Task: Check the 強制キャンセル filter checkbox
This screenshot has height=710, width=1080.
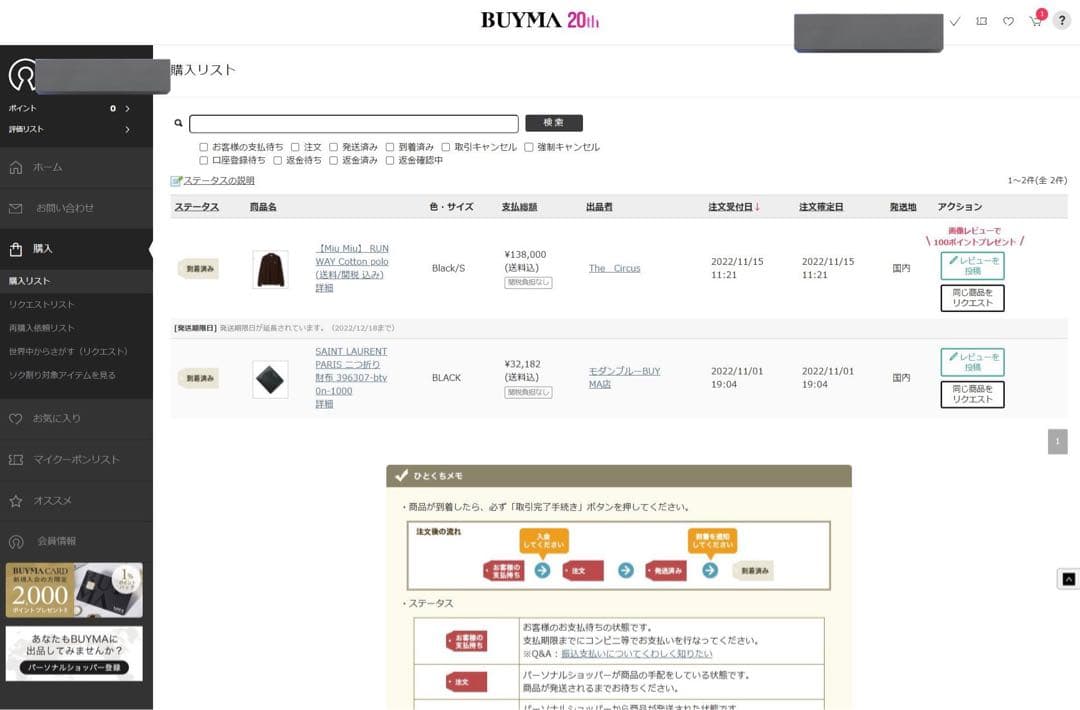Action: tap(528, 147)
